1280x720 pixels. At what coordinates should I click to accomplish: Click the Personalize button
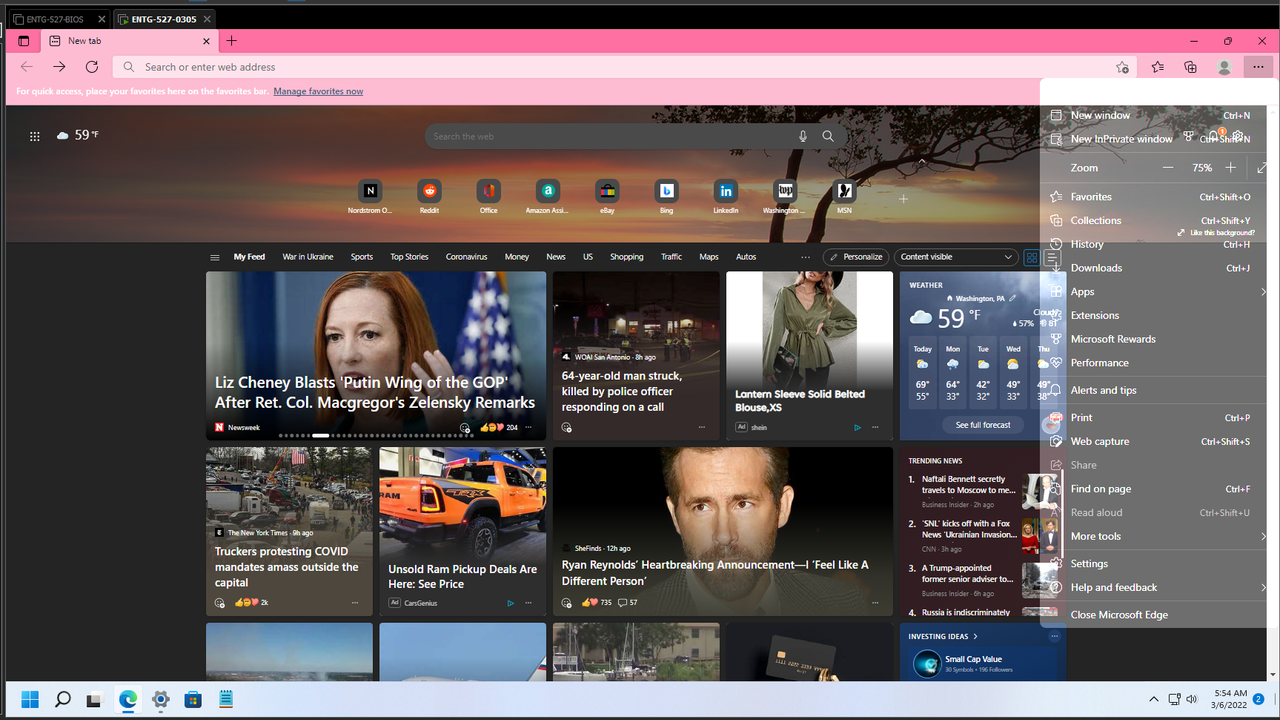click(856, 257)
